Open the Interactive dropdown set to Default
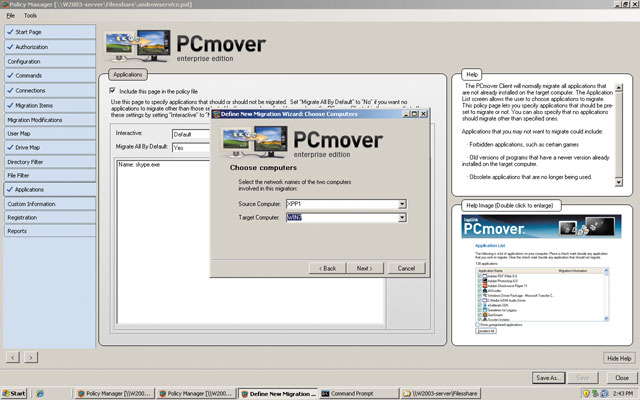 [x=191, y=134]
